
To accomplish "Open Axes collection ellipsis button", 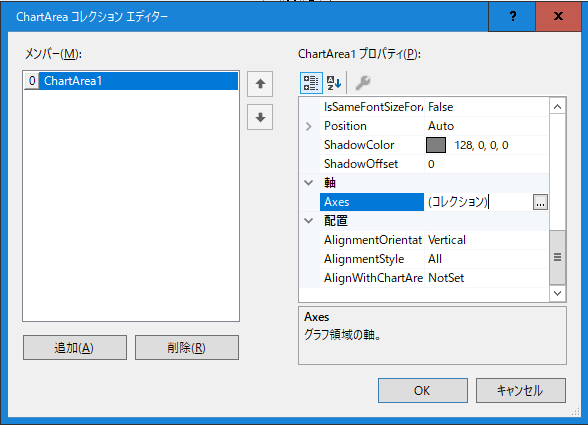I will click(x=540, y=202).
